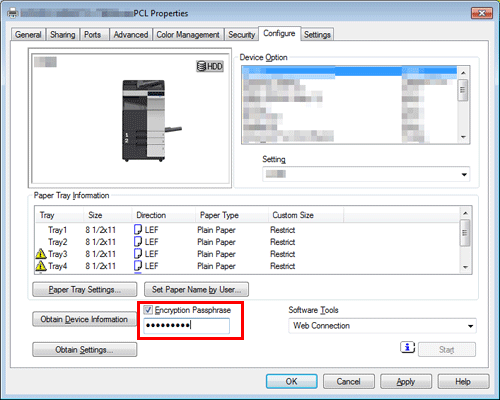Viewport: 500px width, 400px height.
Task: Click the Tray3 LEF direction page icon
Action: click(x=138, y=254)
